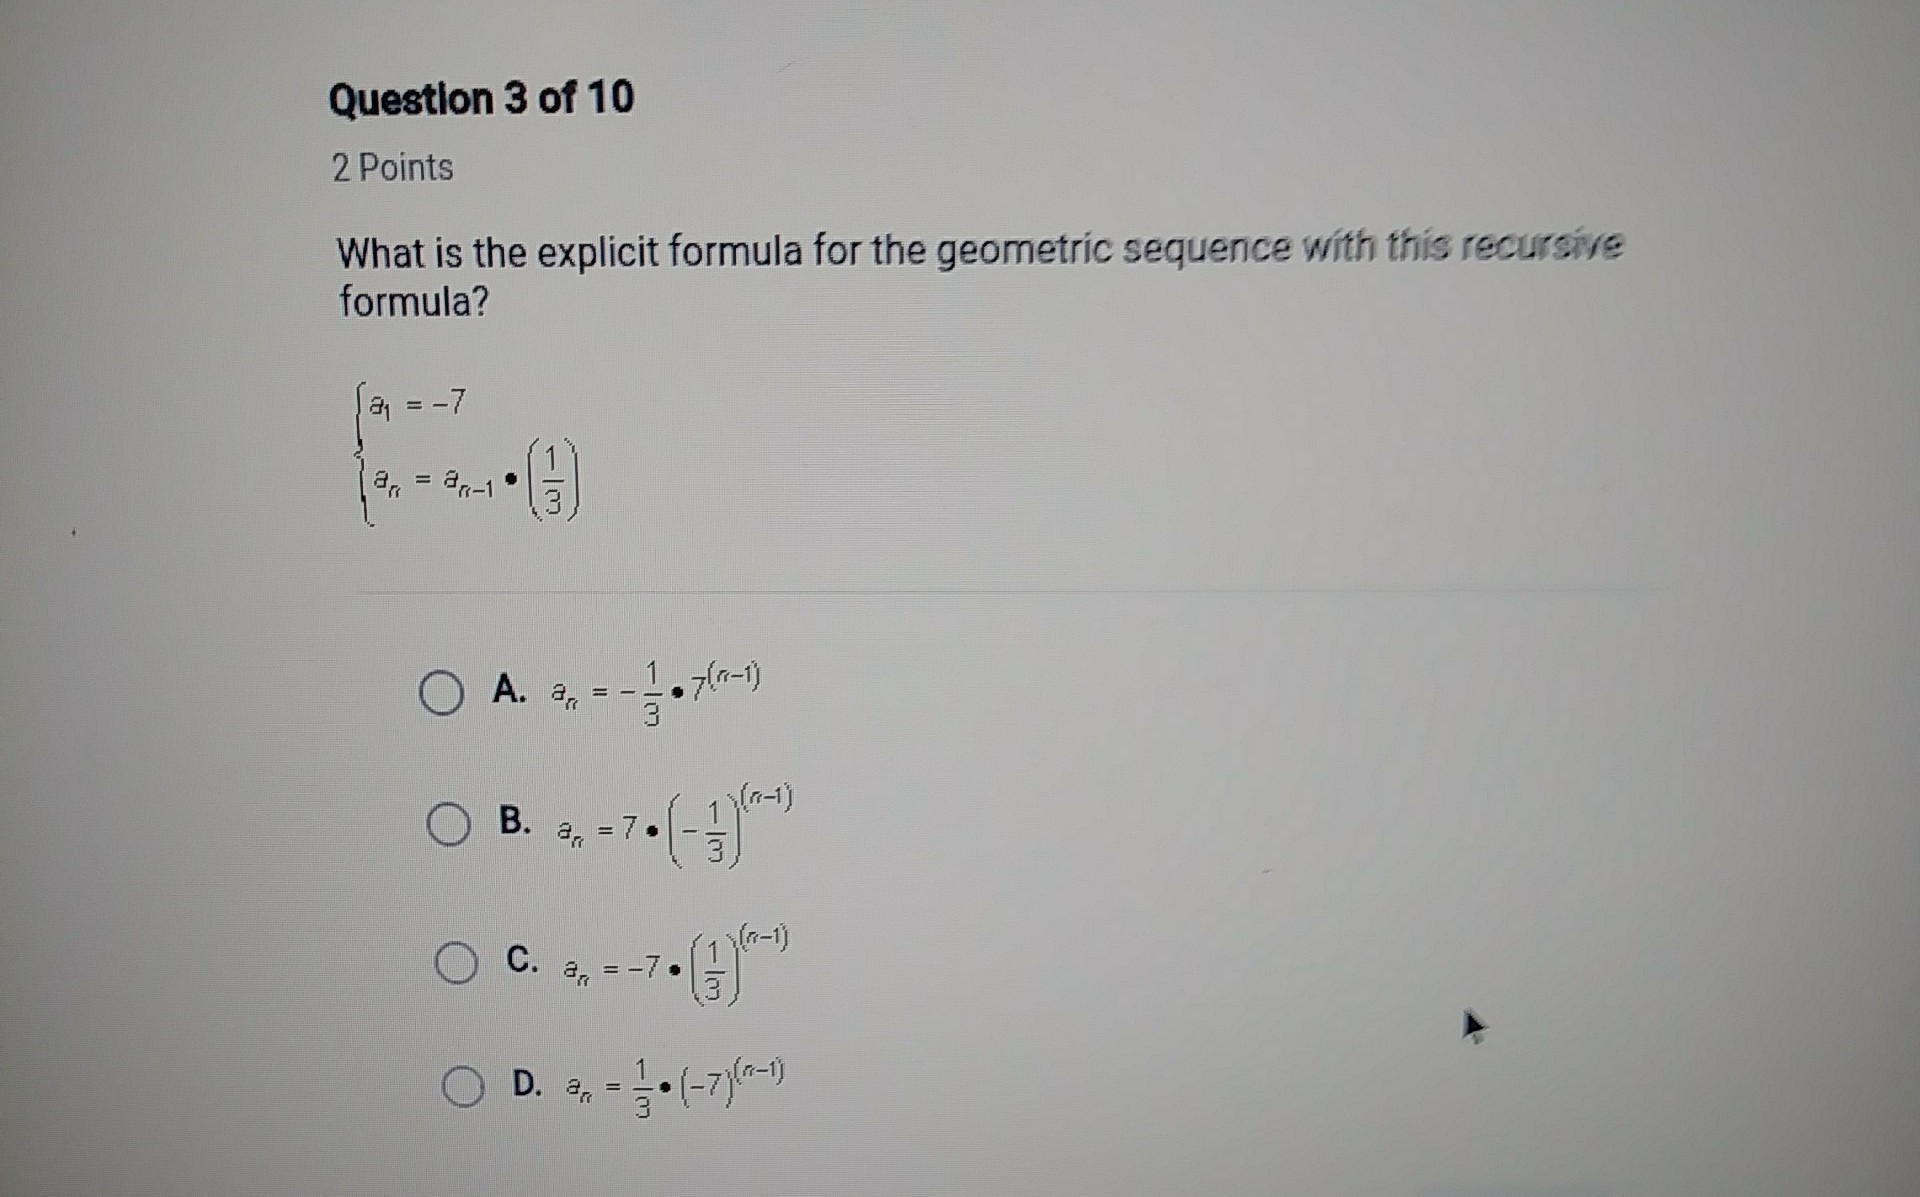Viewport: 1920px width, 1197px height.
Task: Click the '2 Points' text
Action: click(x=392, y=167)
